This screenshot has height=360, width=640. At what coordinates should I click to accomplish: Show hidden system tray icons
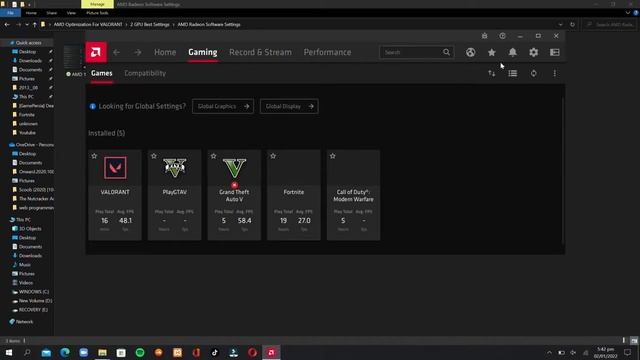[549, 353]
